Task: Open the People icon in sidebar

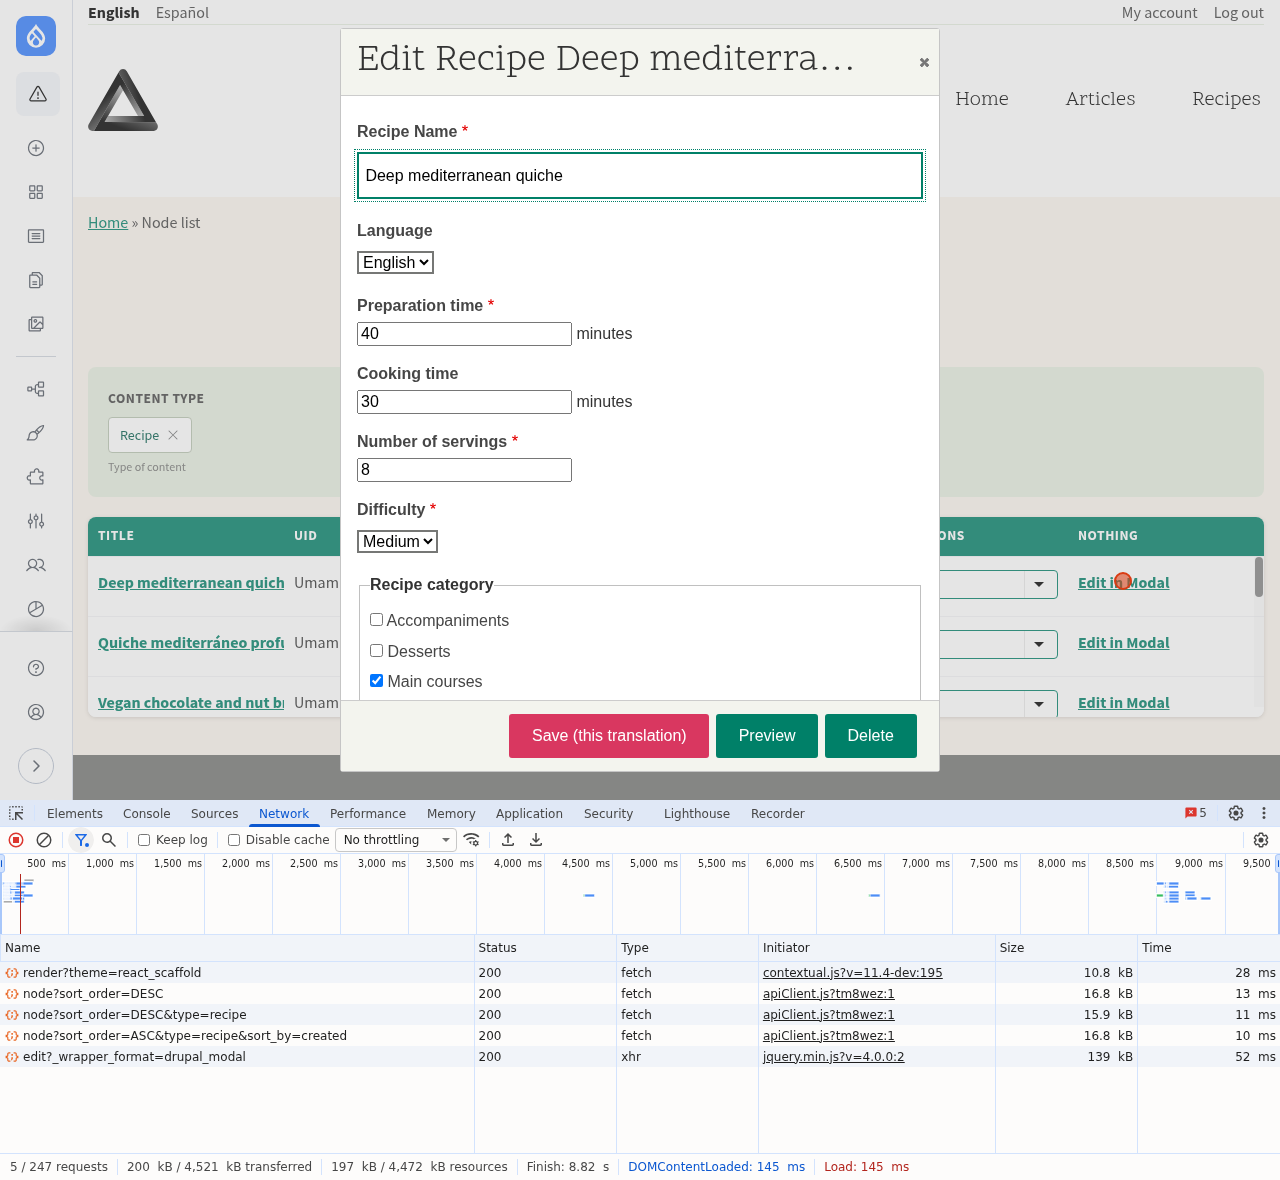Action: click(x=36, y=565)
